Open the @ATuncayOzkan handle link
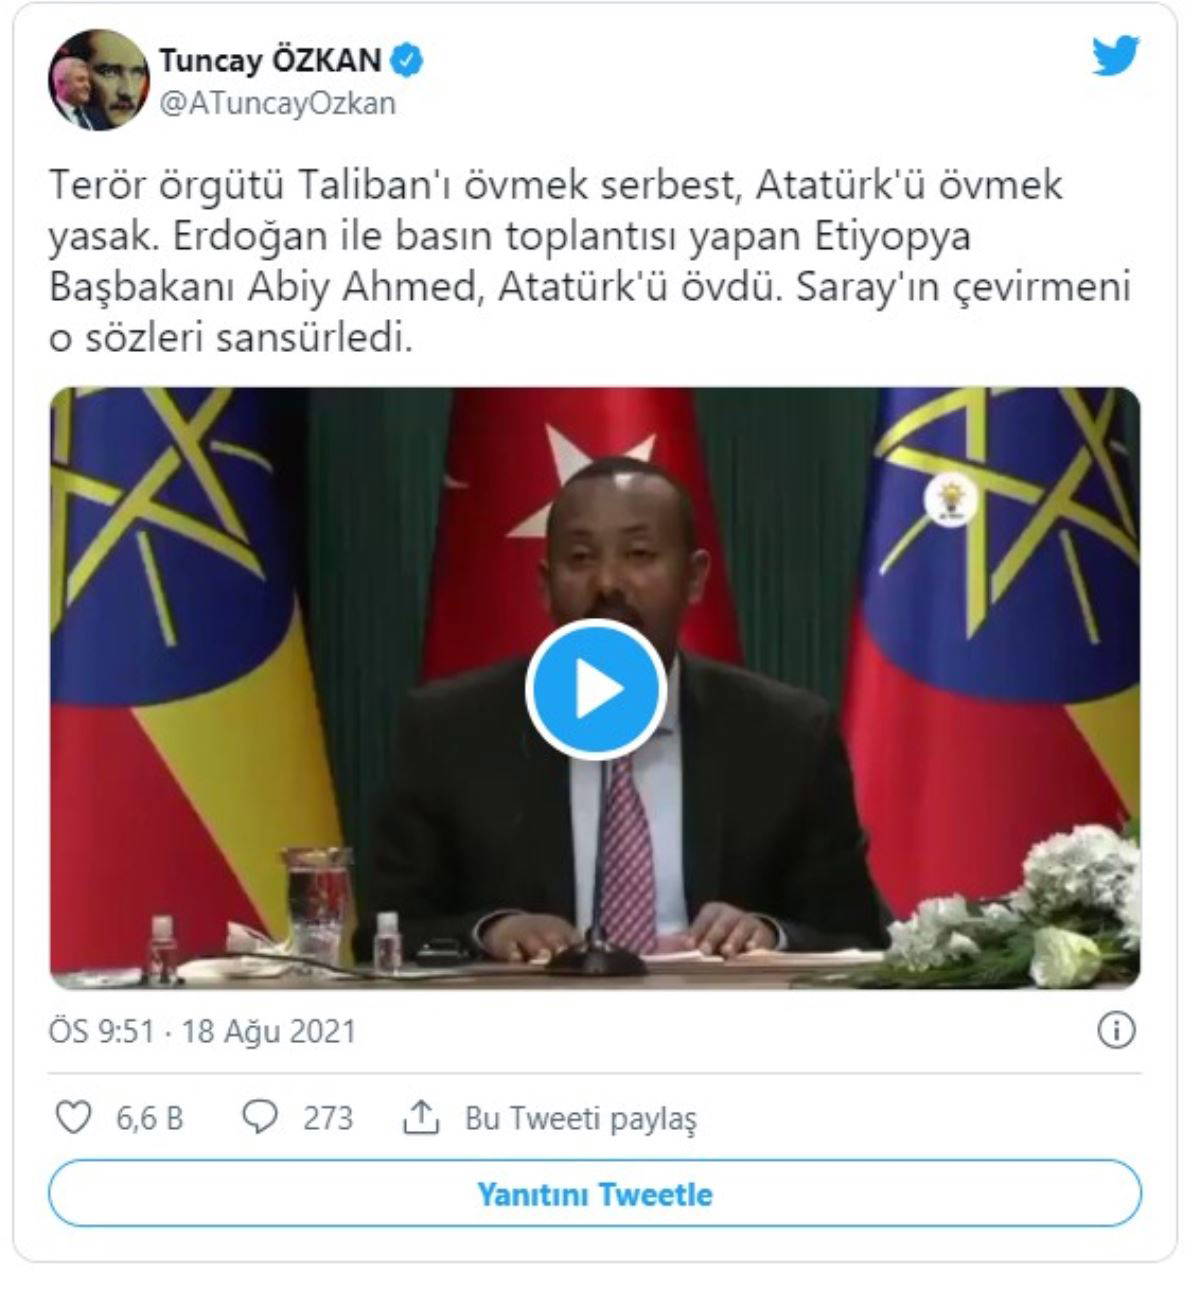The height and width of the screenshot is (1289, 1200). (x=277, y=103)
